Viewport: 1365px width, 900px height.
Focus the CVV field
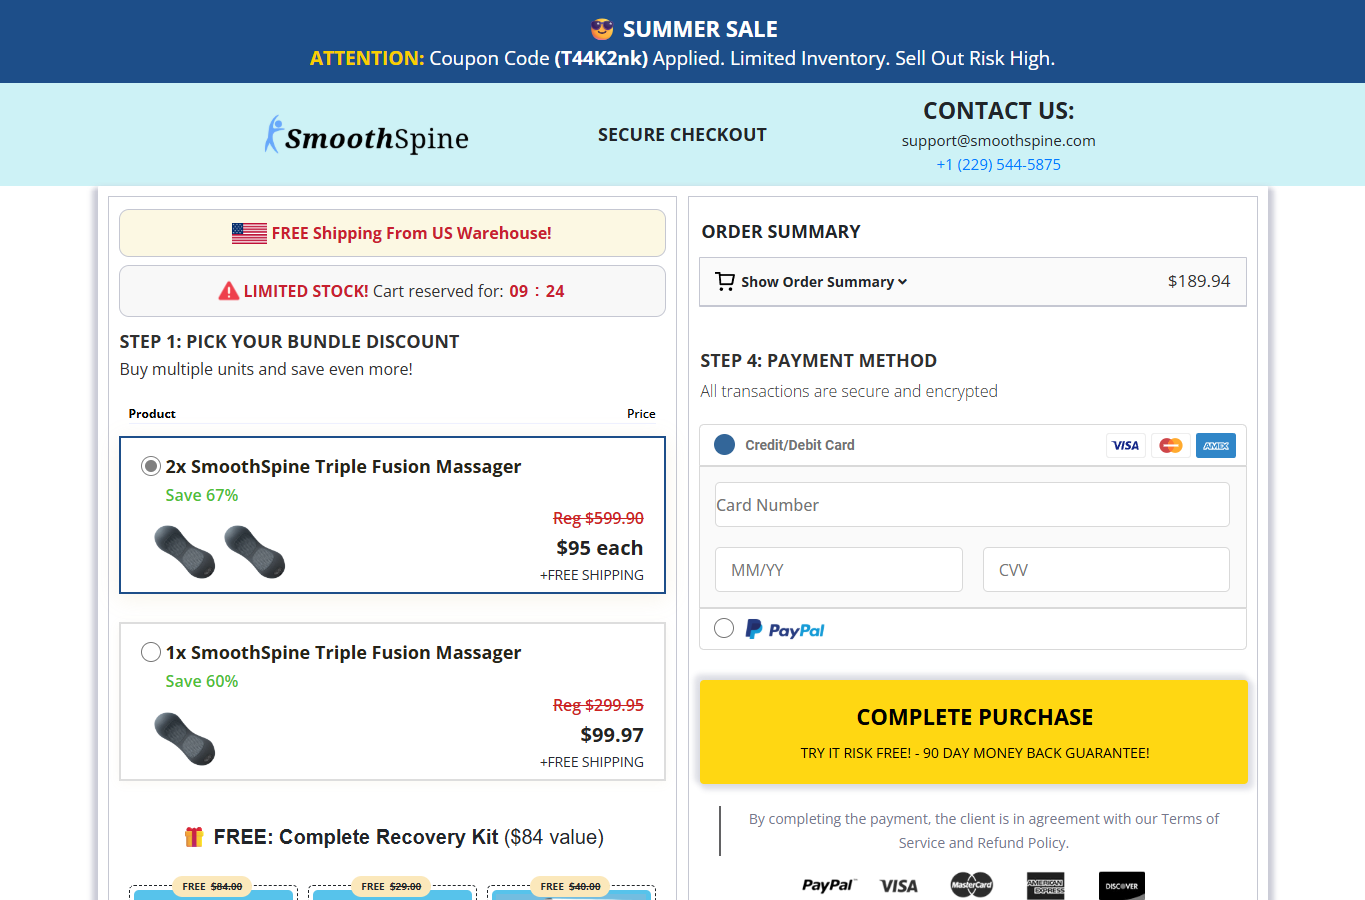point(1106,570)
